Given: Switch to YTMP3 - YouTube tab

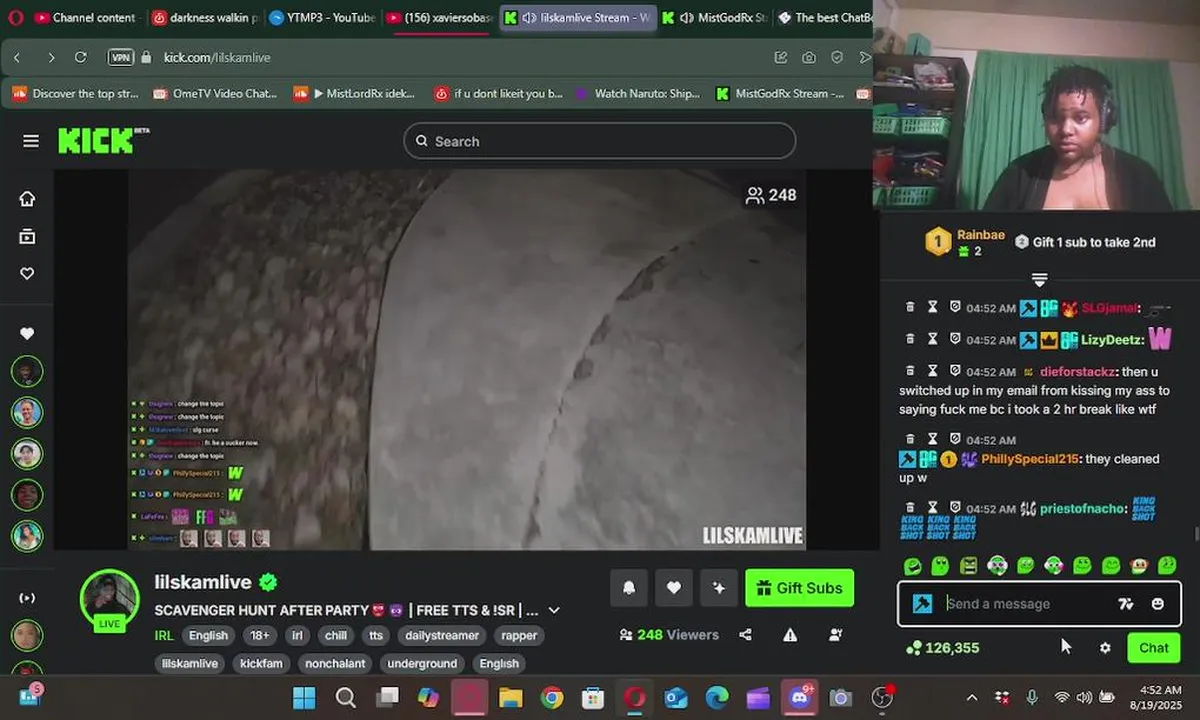Looking at the screenshot, I should [x=322, y=18].
